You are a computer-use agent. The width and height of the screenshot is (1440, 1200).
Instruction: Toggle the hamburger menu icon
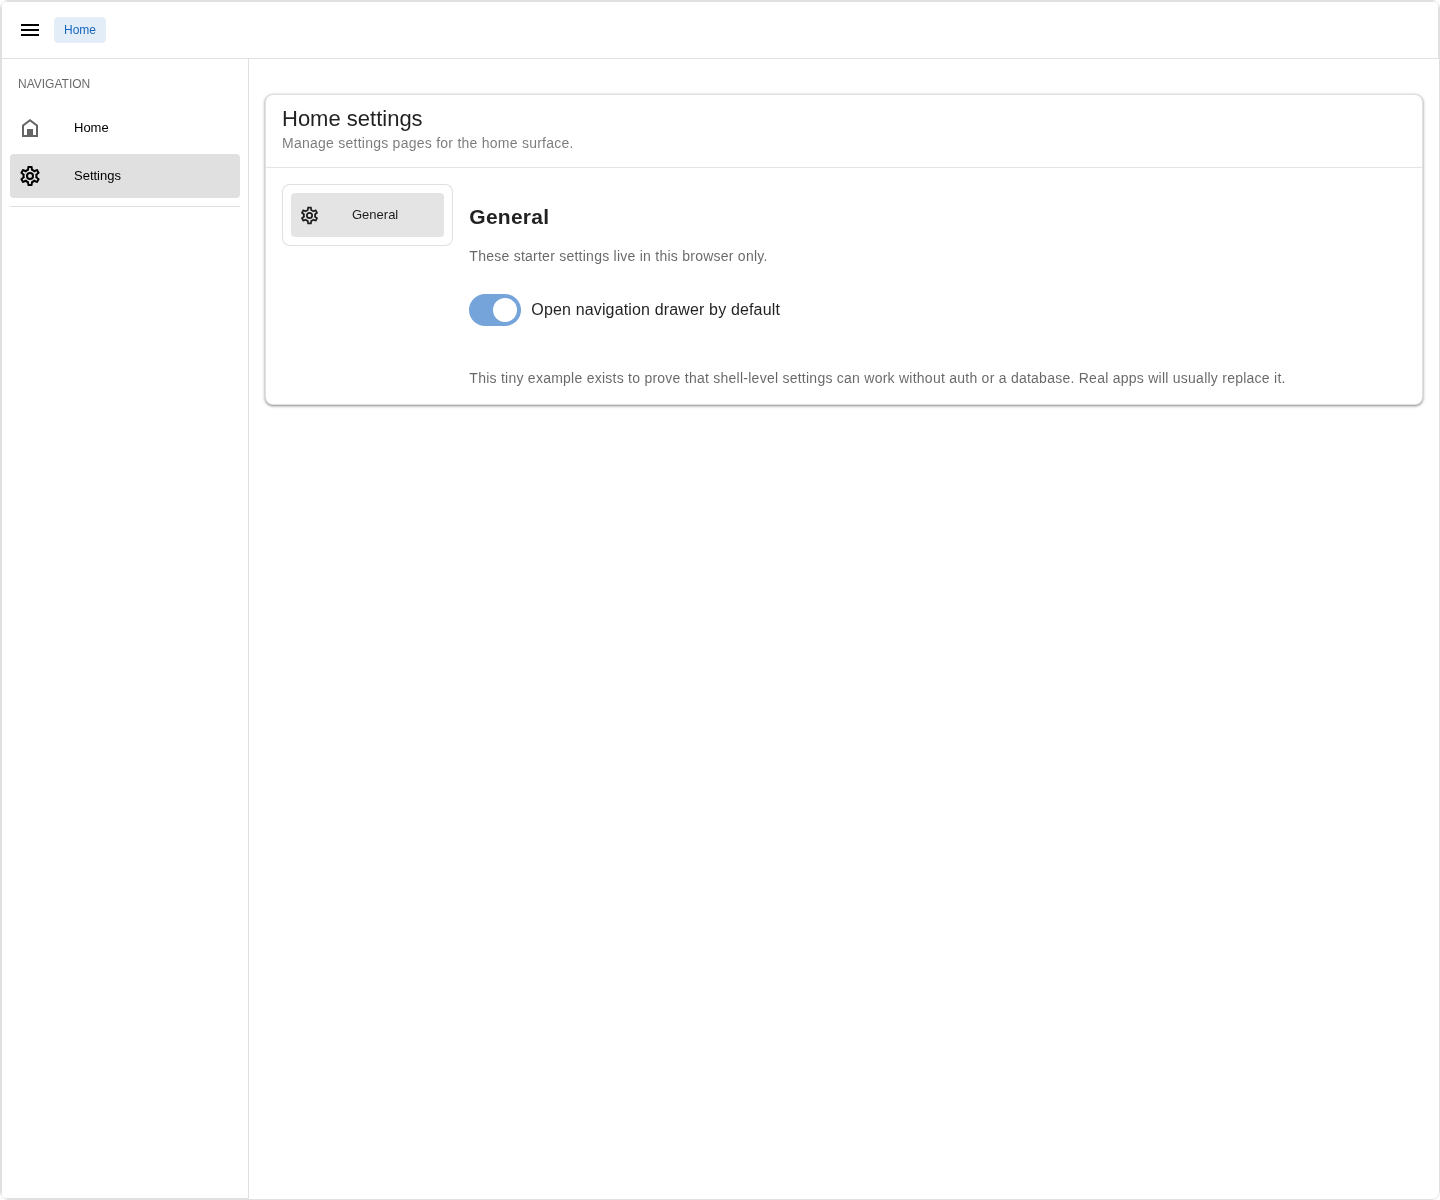(x=30, y=30)
